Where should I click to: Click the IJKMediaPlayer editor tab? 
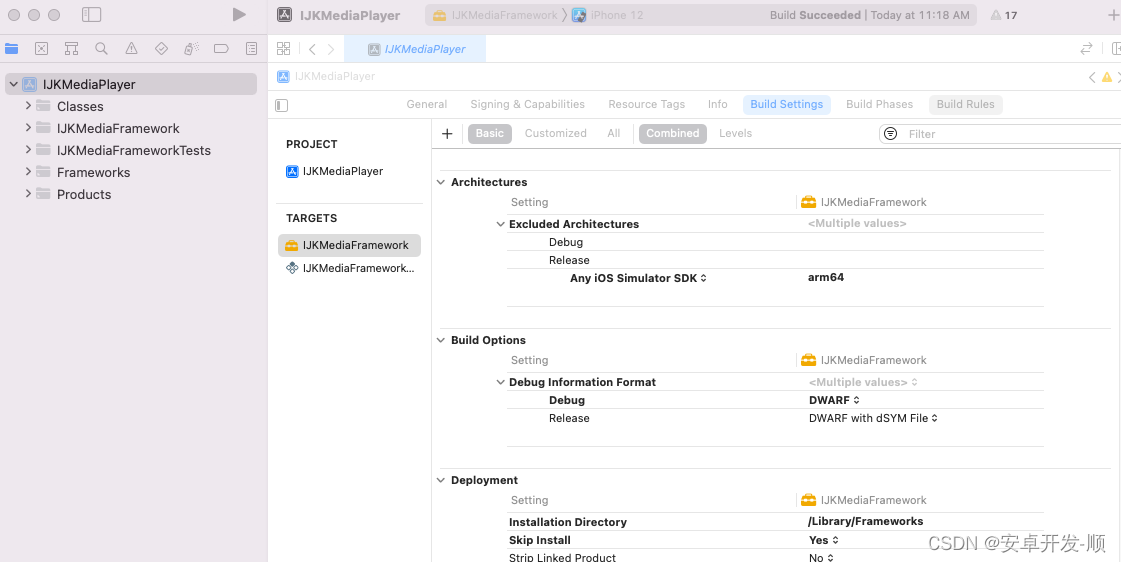coord(415,49)
